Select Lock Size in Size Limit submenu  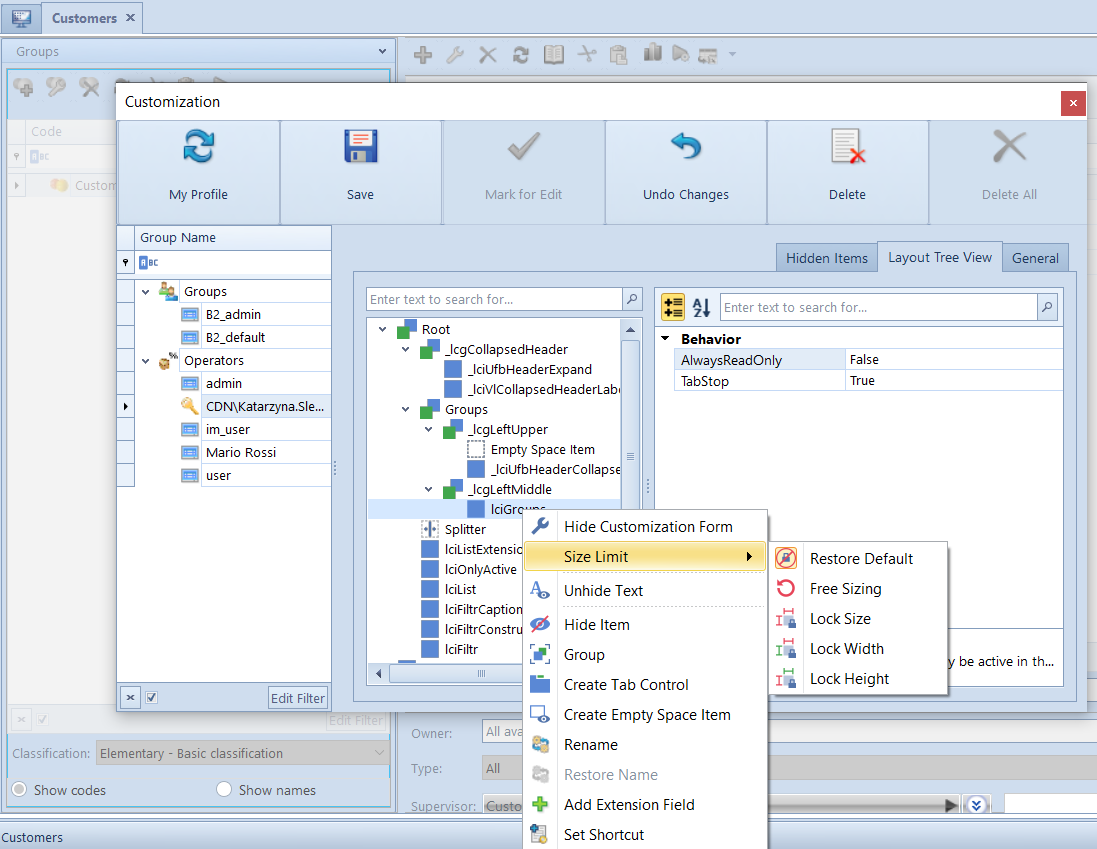pos(858,619)
